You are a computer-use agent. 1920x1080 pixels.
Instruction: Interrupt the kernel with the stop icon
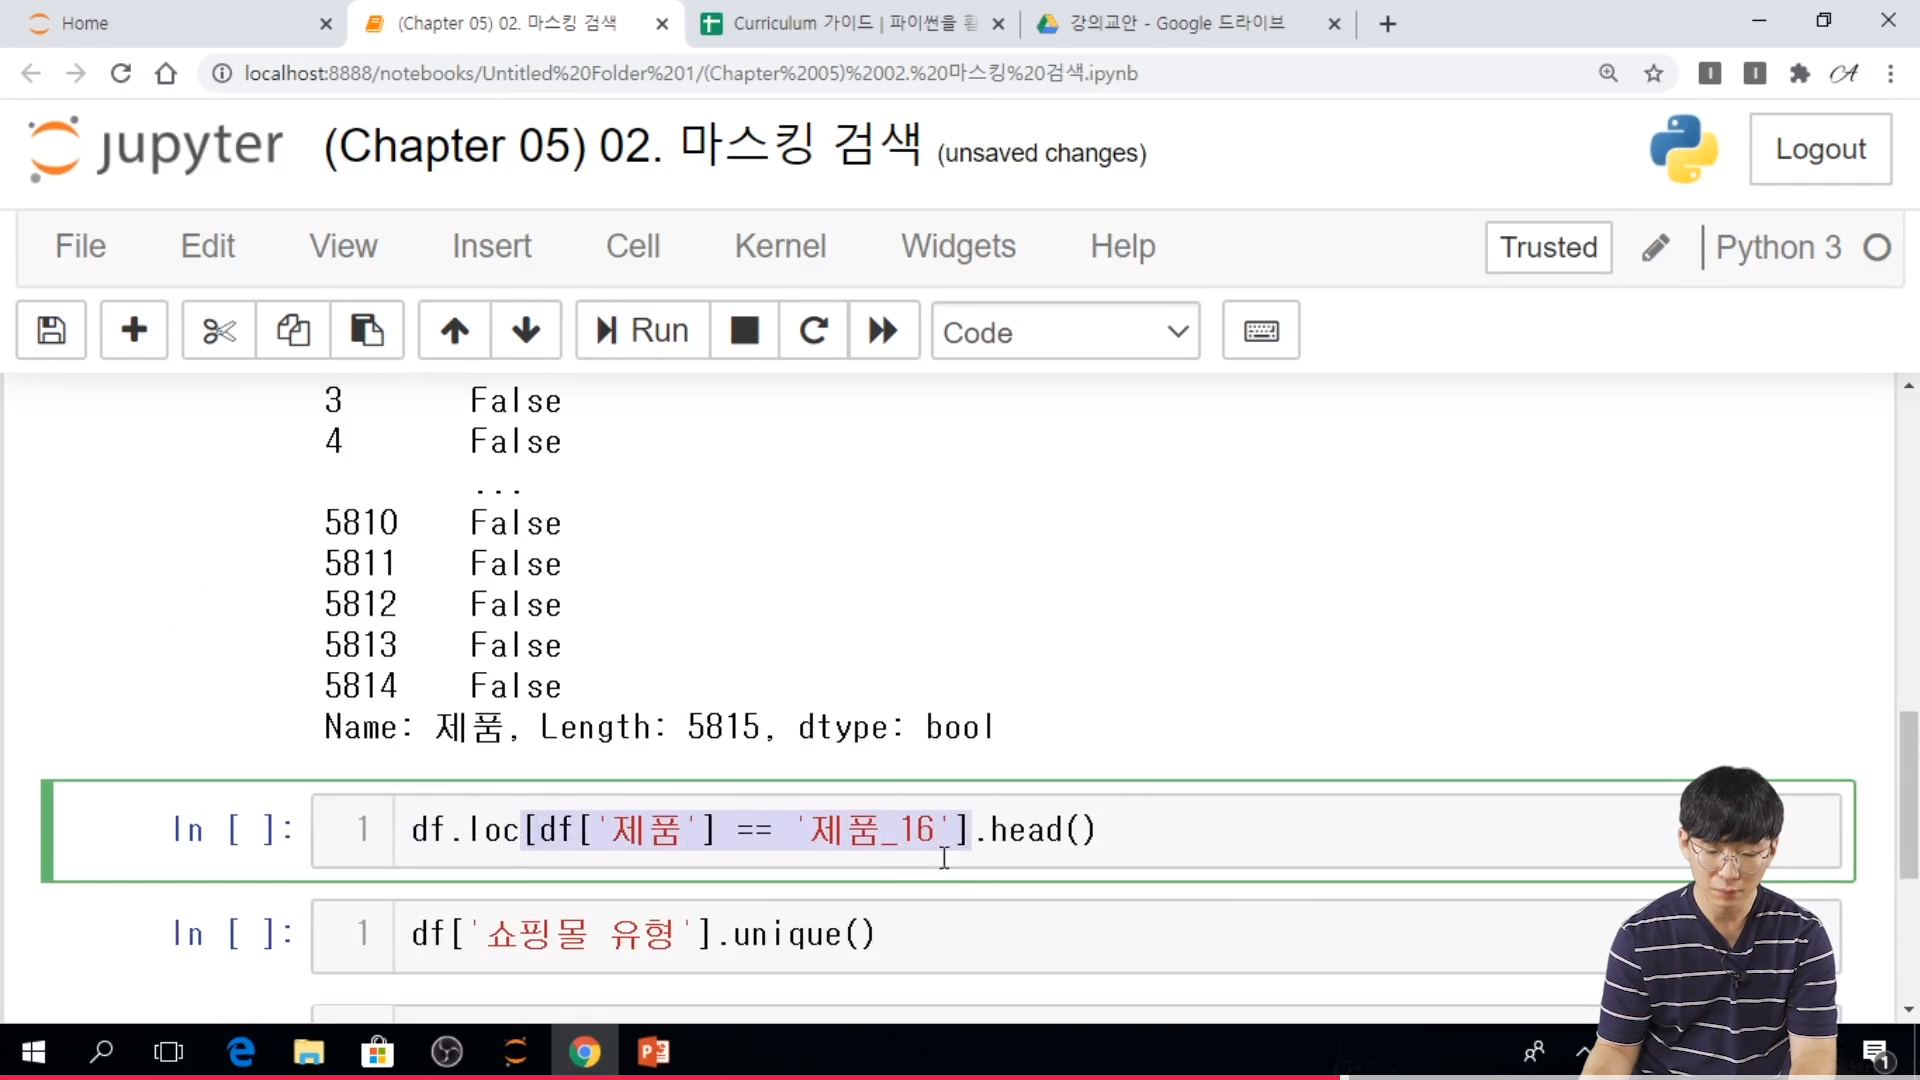click(x=745, y=330)
